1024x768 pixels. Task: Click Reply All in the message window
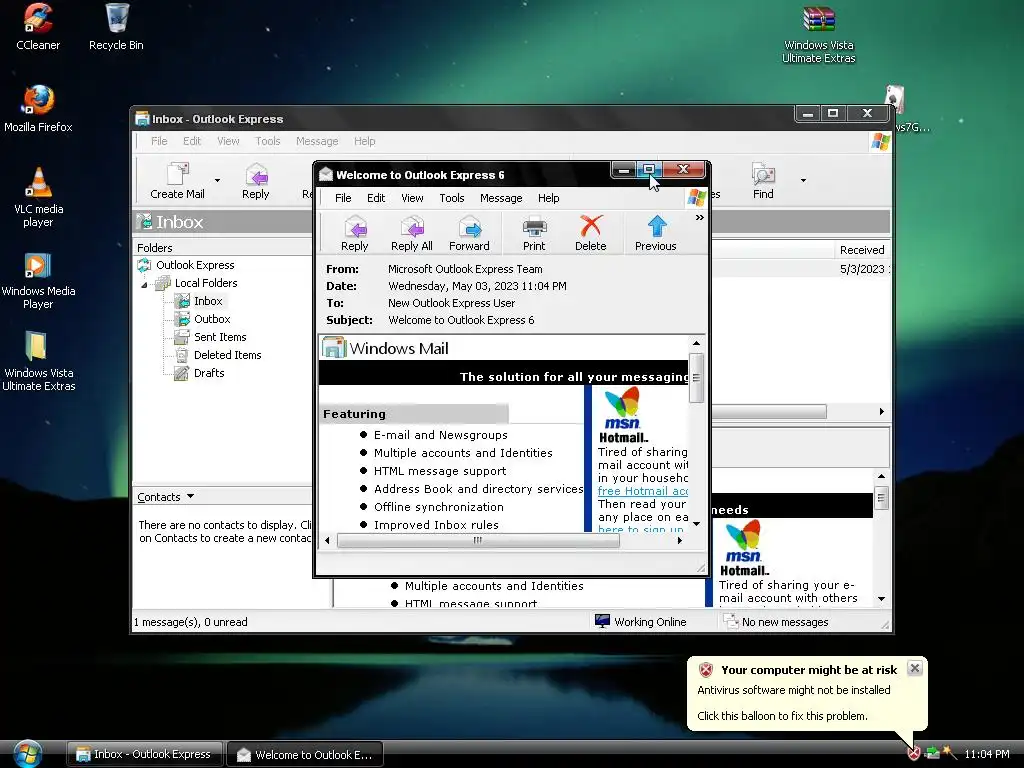click(x=411, y=233)
